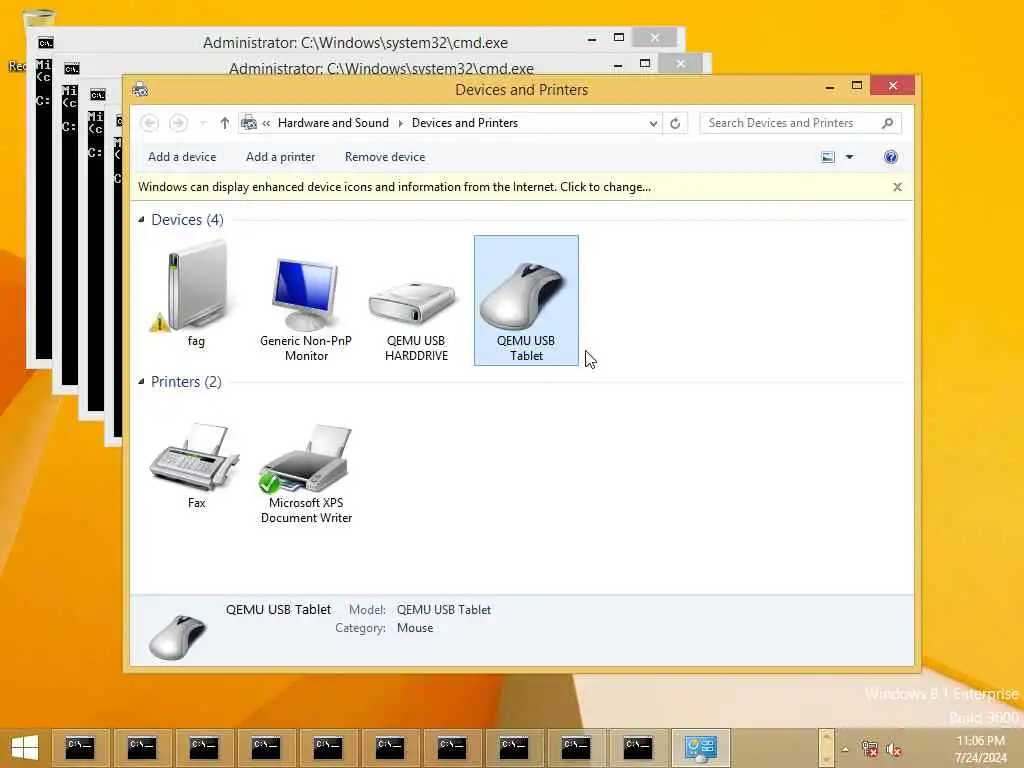This screenshot has width=1024, height=768.
Task: Click Devices and Printers title bar icon
Action: click(140, 89)
